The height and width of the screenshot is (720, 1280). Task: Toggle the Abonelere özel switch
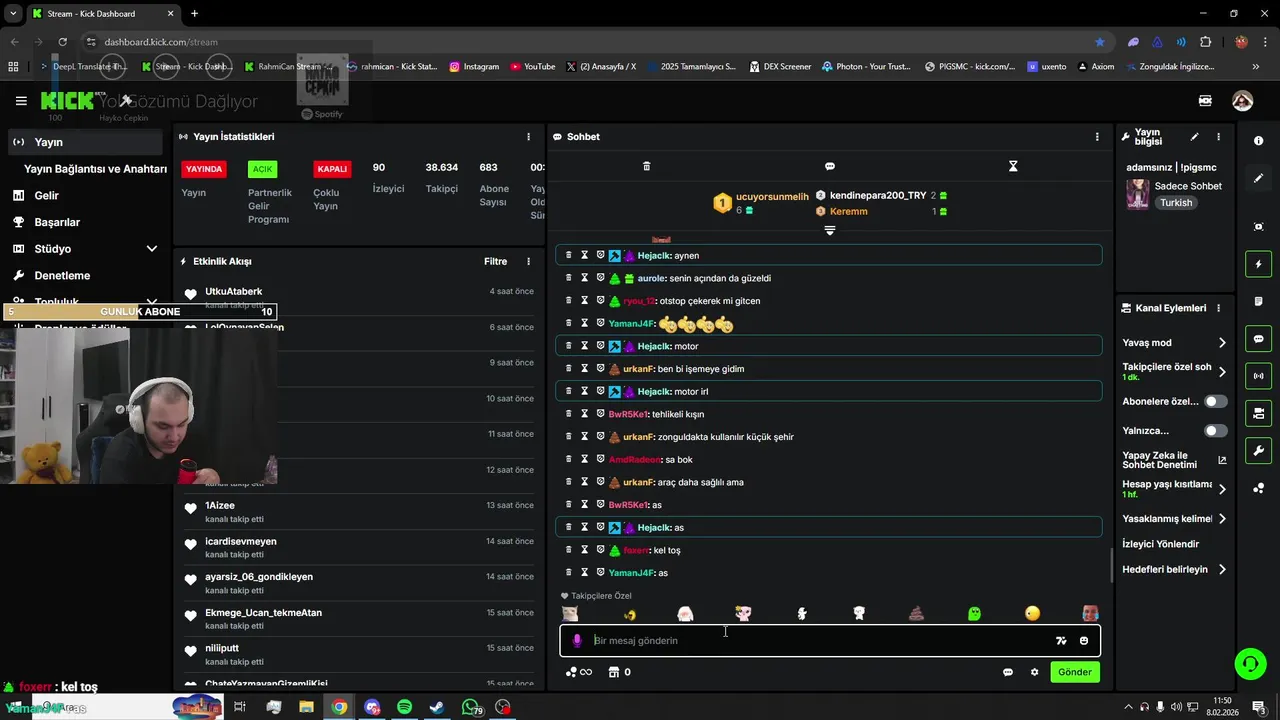pyautogui.click(x=1216, y=401)
